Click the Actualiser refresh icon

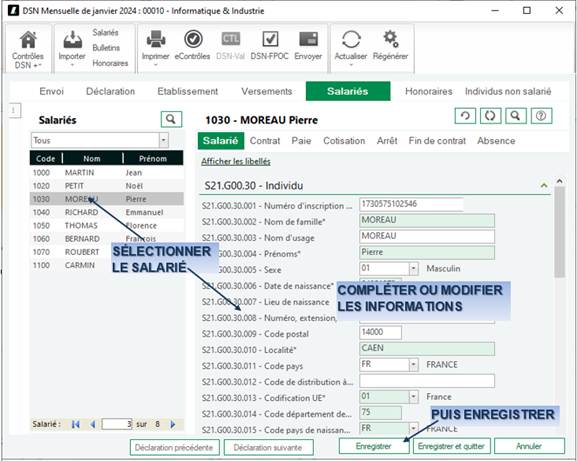point(351,39)
